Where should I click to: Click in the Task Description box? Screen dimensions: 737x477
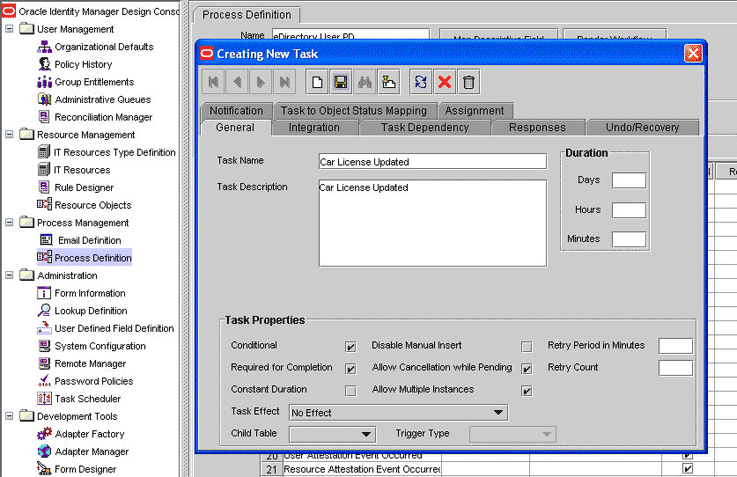[433, 223]
